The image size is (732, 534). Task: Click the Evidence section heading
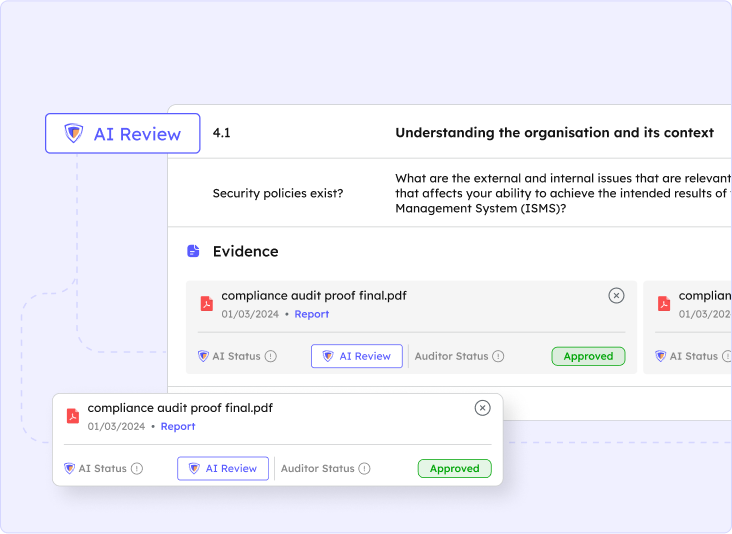pos(246,252)
